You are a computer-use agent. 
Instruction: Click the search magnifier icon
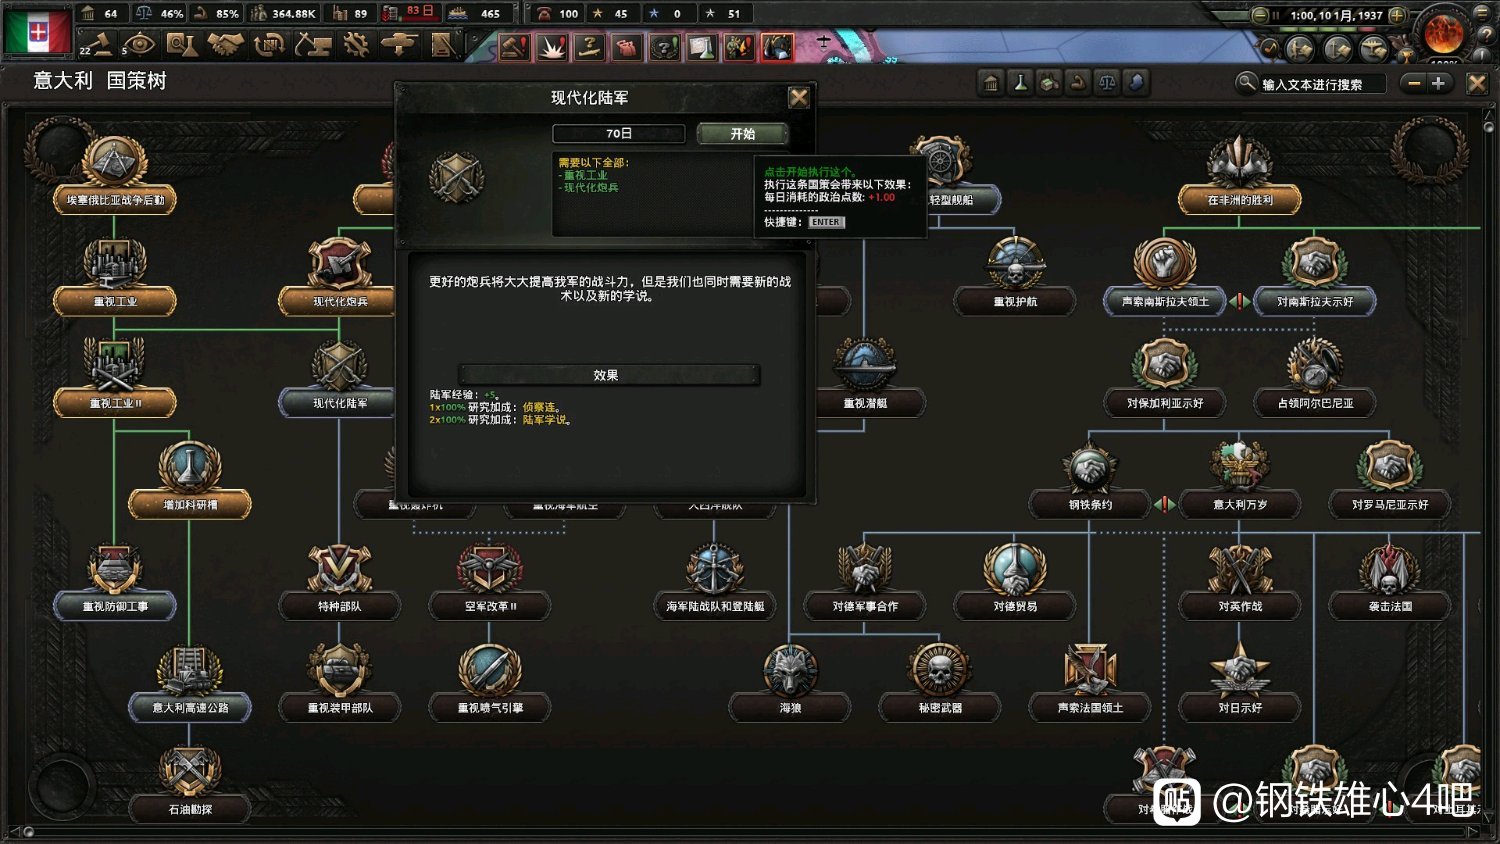(1246, 82)
